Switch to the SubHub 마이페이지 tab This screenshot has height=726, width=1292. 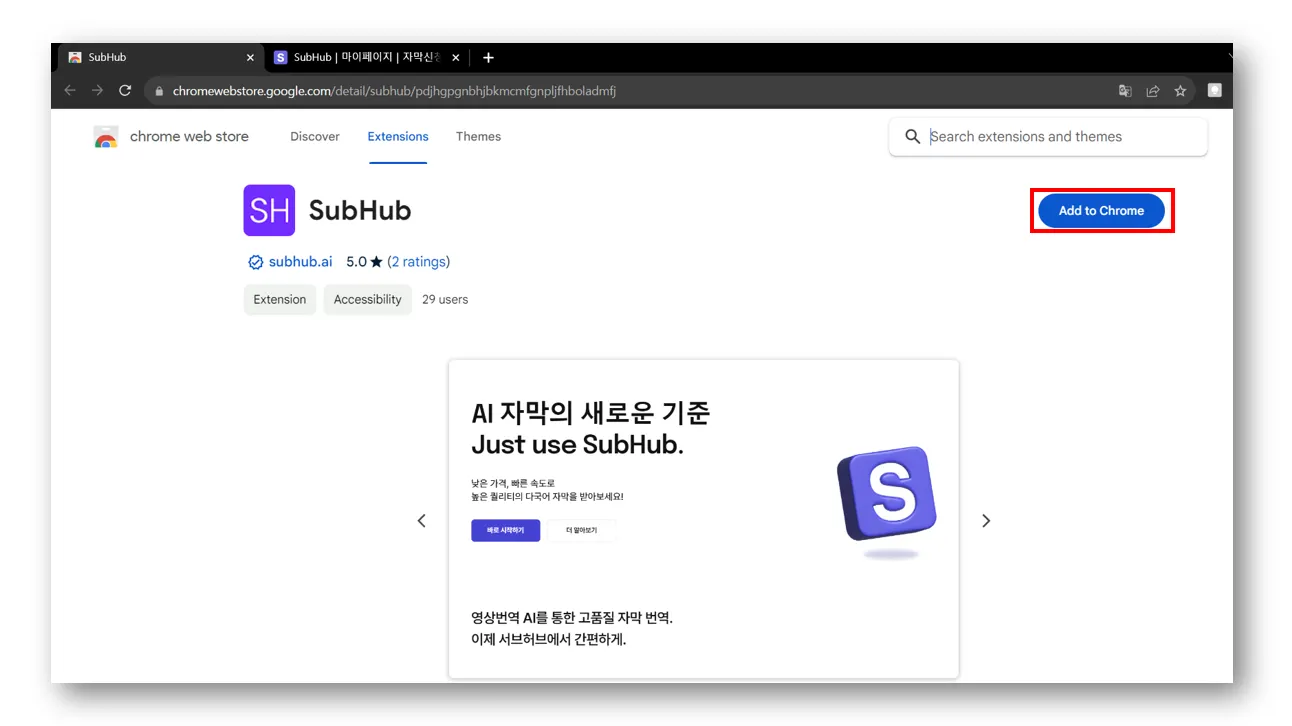tap(367, 58)
